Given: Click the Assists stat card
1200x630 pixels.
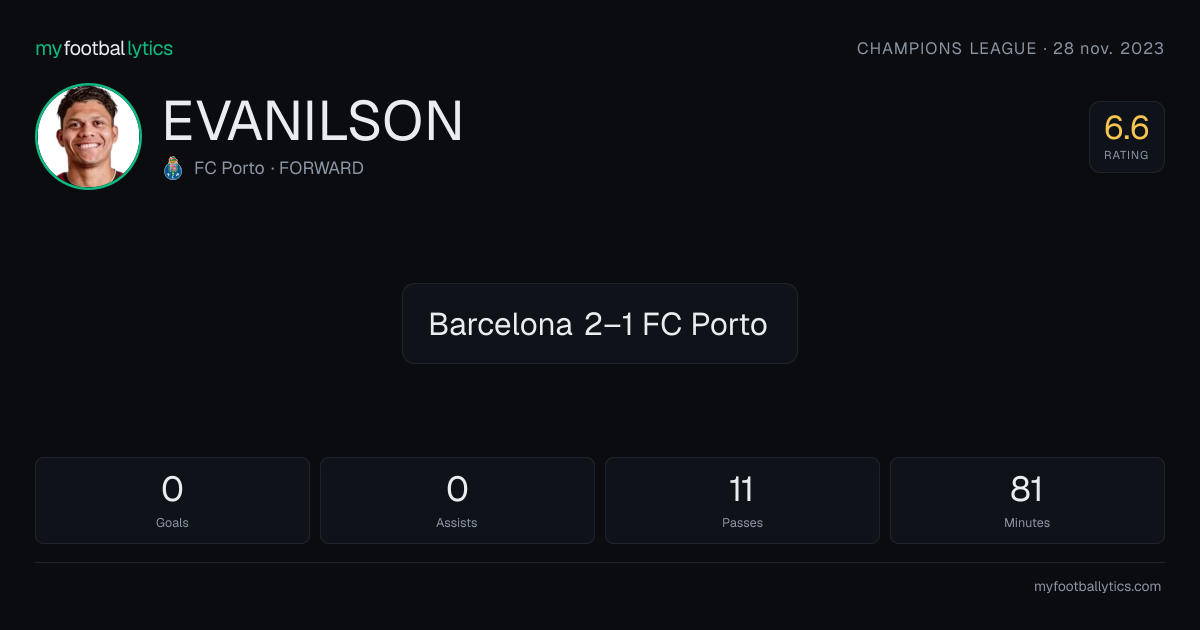Looking at the screenshot, I should pyautogui.click(x=457, y=500).
